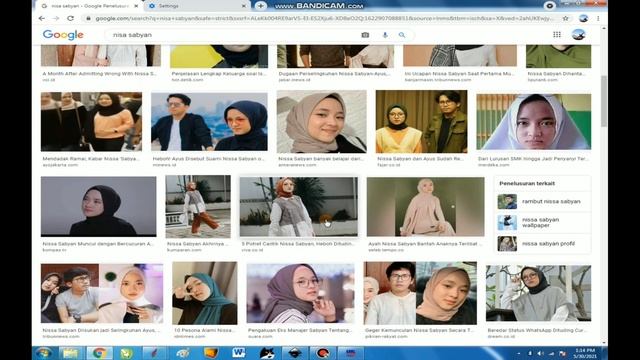Open Google account avatar beside apps grid
Screen dimensions: 640x360
tap(578, 35)
